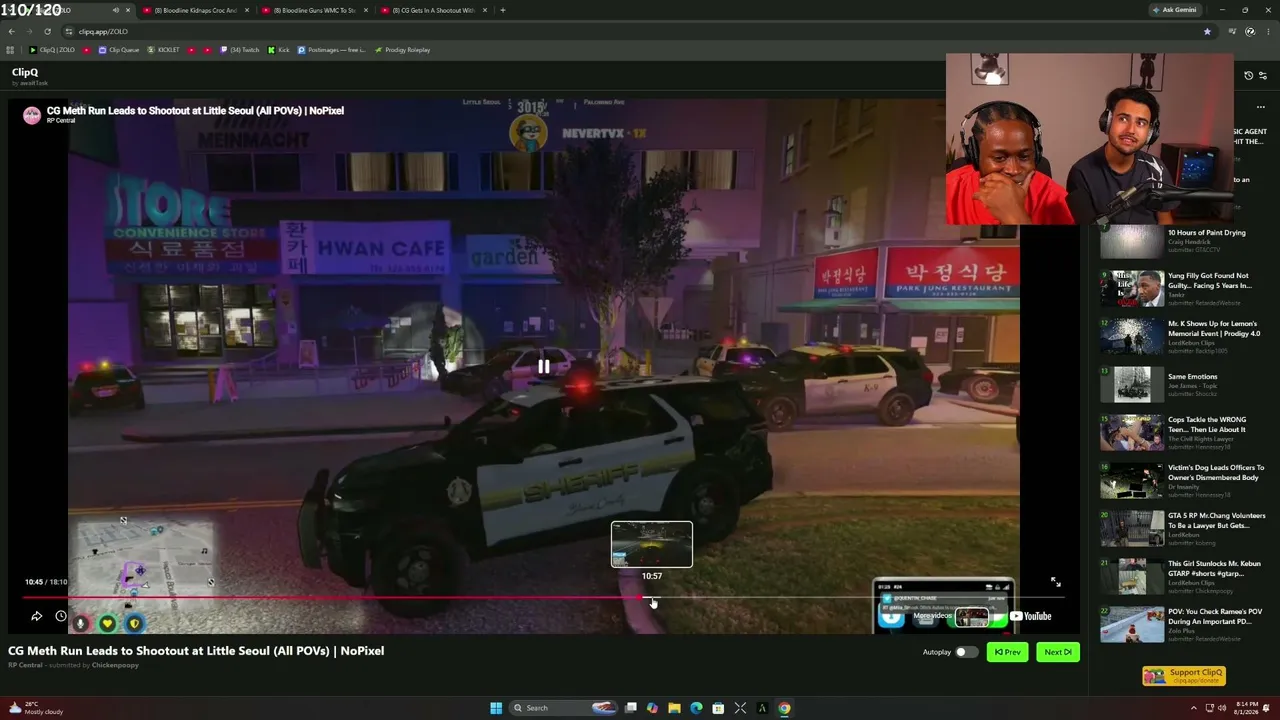Select the 'Same Emotions' queue clip
Screen dimensions: 1280x720
click(1182, 385)
